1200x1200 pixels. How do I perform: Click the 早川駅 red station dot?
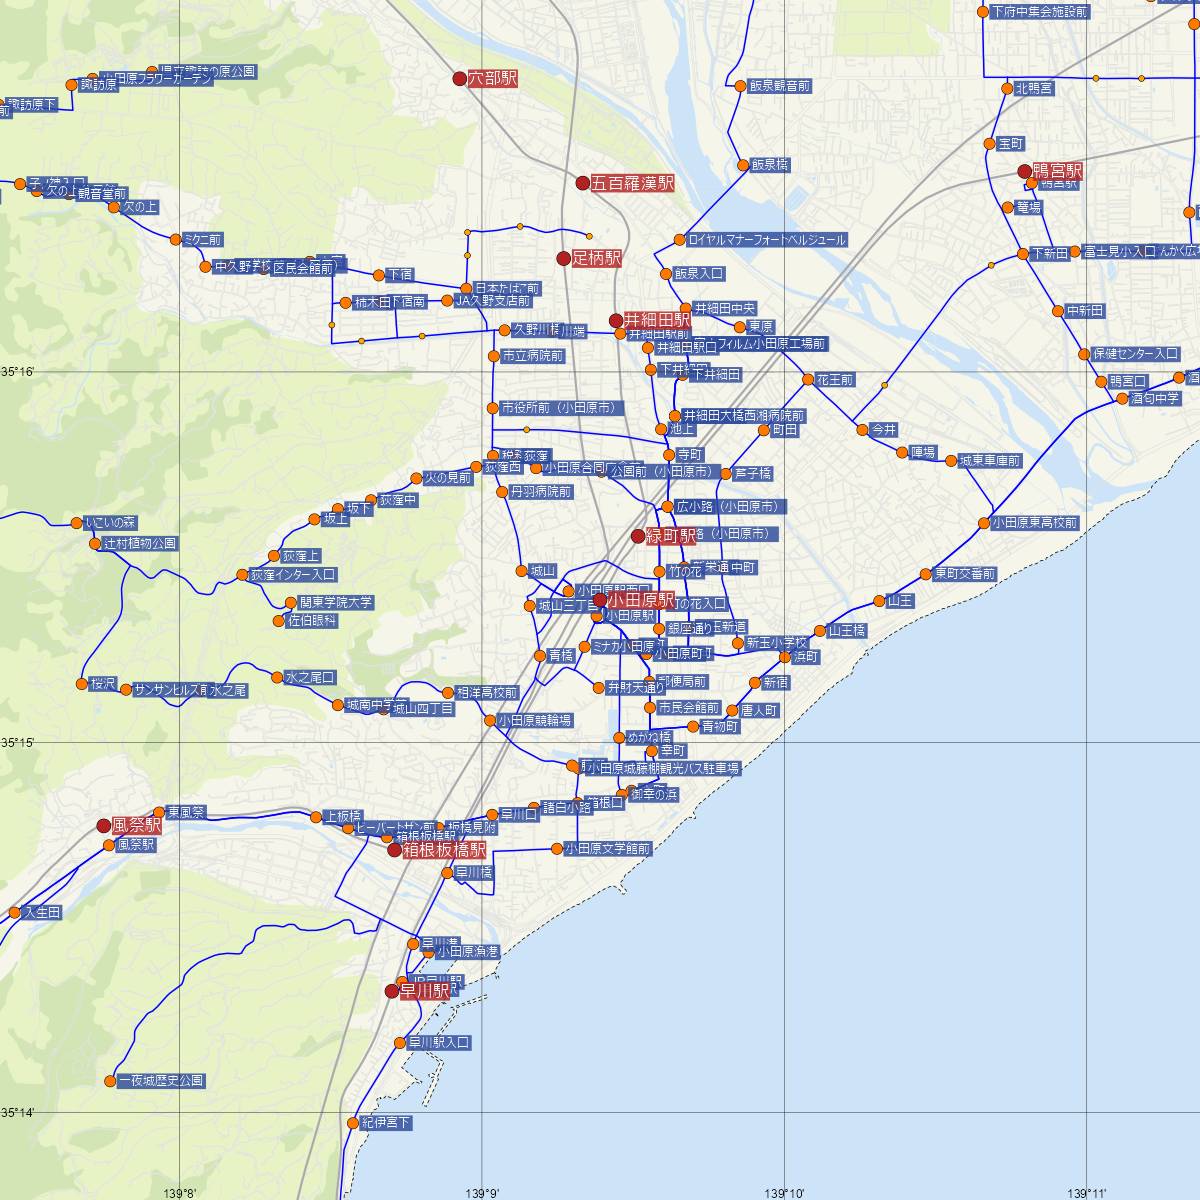pyautogui.click(x=392, y=991)
